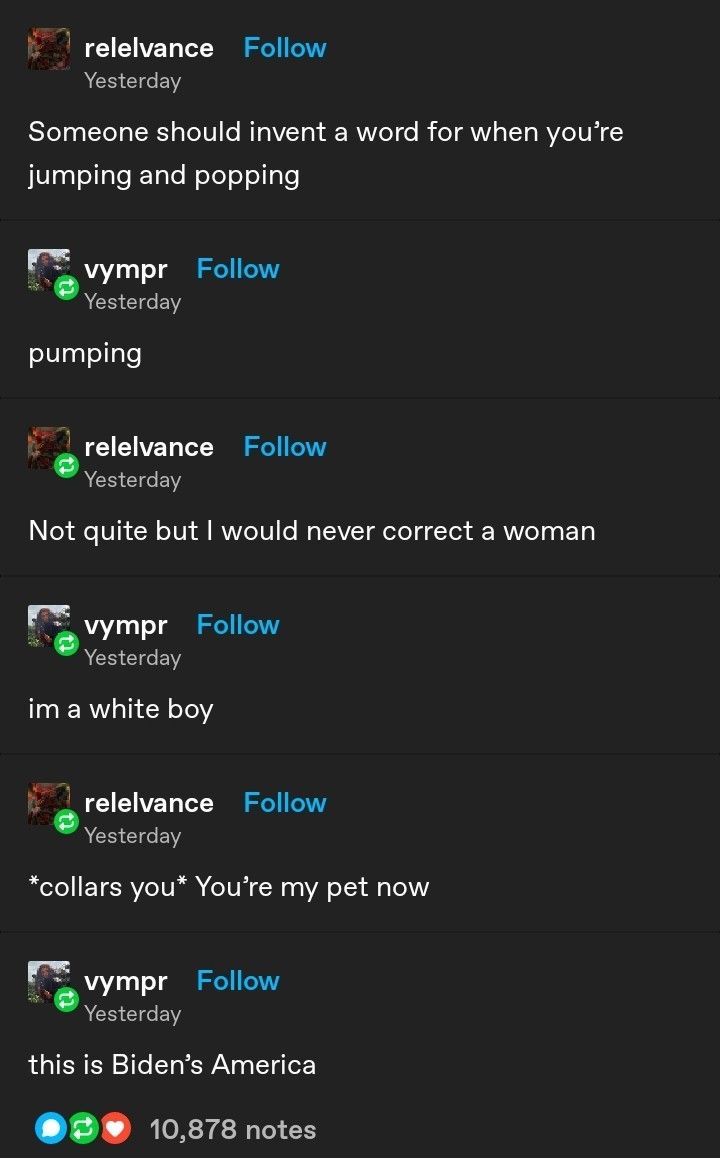Click the 'Yesterday' timestamp on the first post

(x=132, y=80)
